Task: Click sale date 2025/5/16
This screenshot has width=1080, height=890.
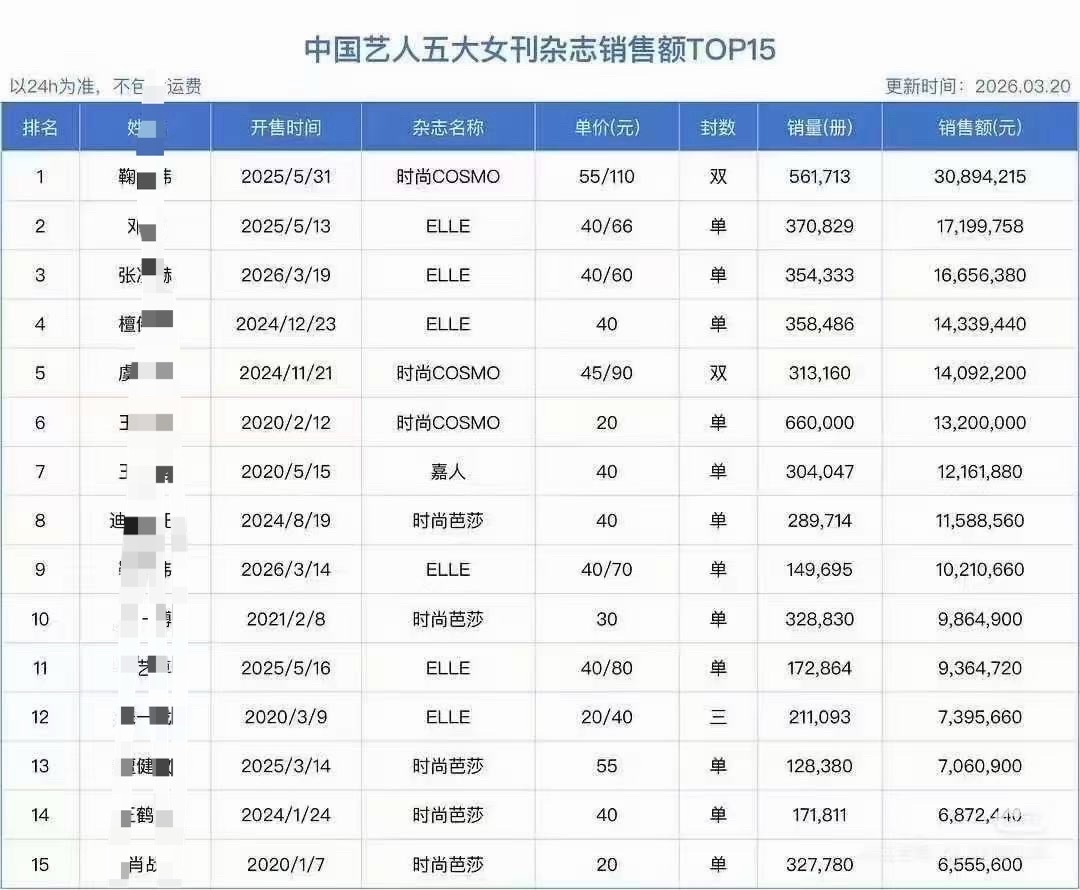Action: click(x=286, y=668)
